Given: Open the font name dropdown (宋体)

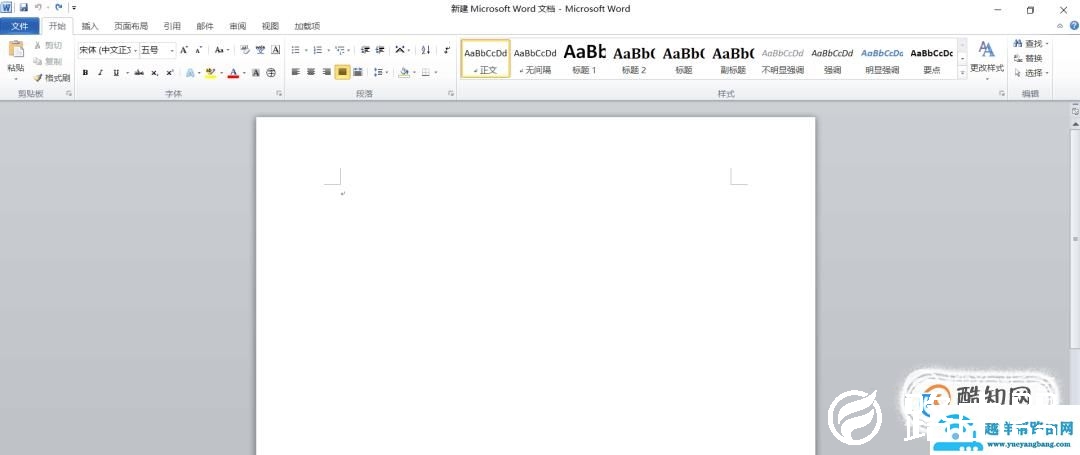Looking at the screenshot, I should (106, 50).
